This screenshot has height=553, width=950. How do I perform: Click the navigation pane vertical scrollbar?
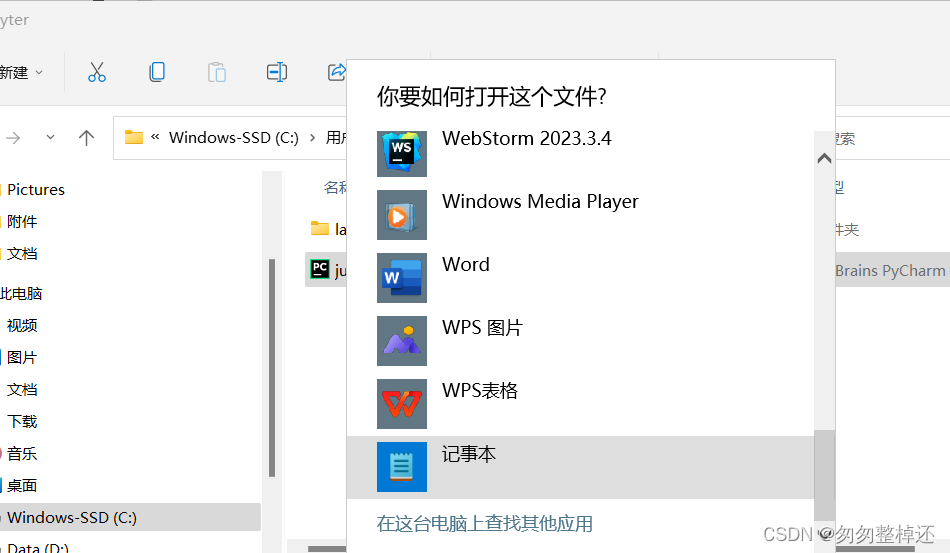point(272,368)
